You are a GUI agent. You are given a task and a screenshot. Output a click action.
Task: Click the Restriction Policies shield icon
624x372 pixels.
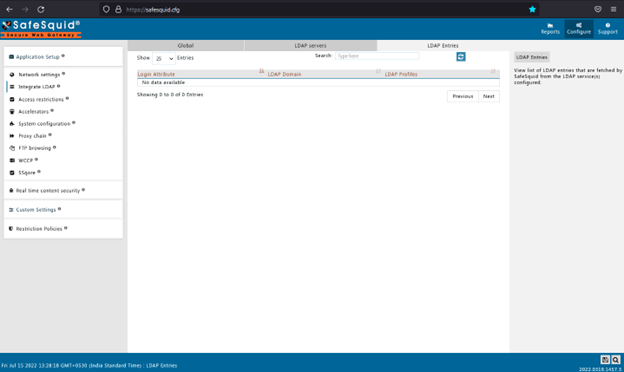tap(11, 229)
